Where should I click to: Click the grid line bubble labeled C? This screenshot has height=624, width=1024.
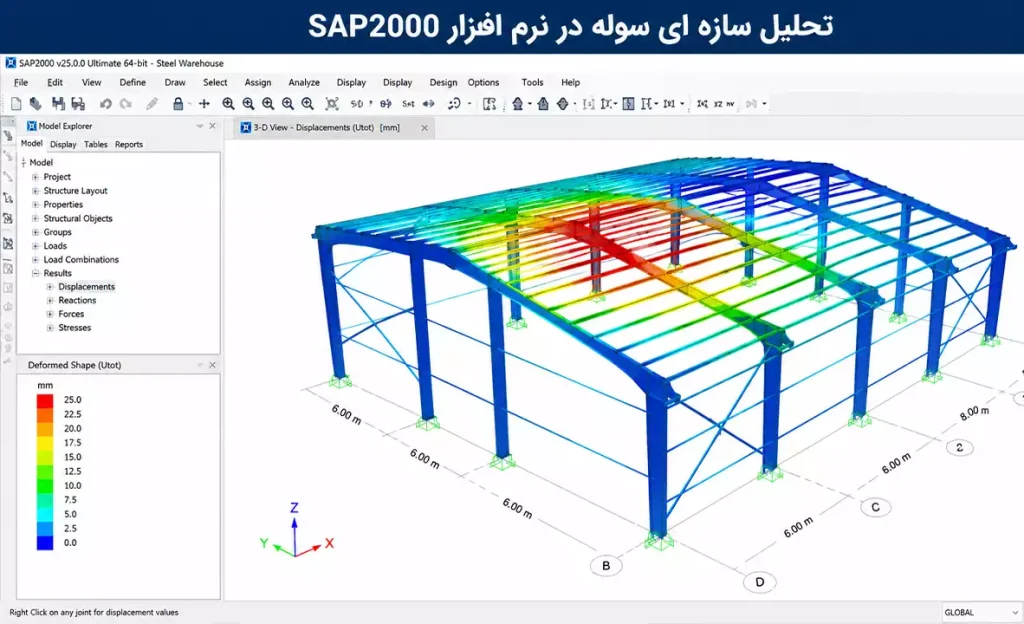coord(875,507)
